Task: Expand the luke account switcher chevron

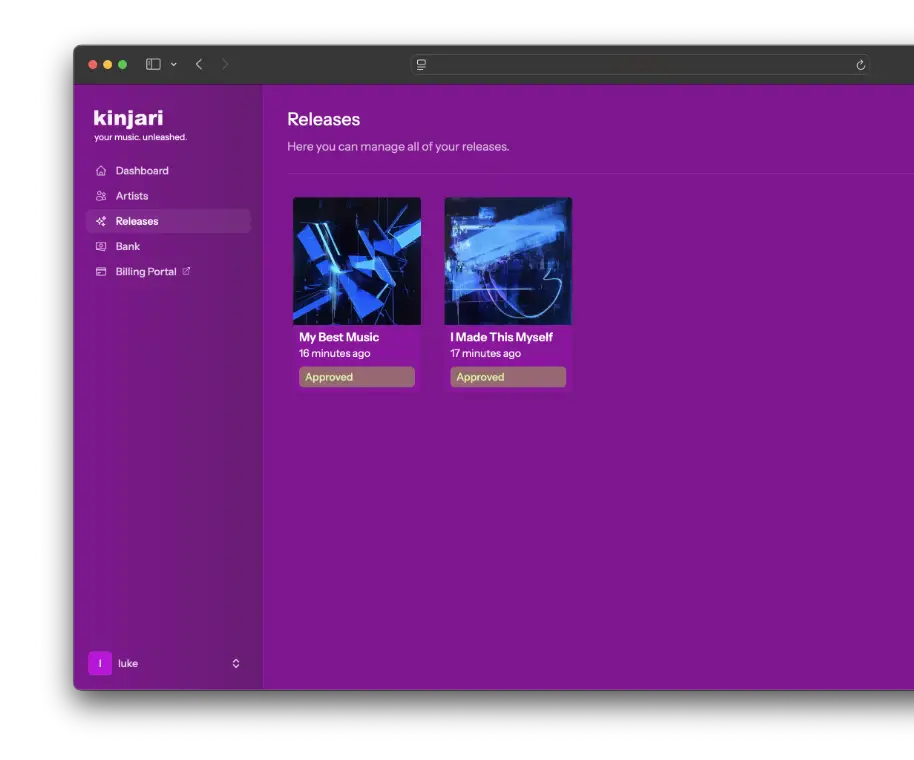Action: (236, 663)
